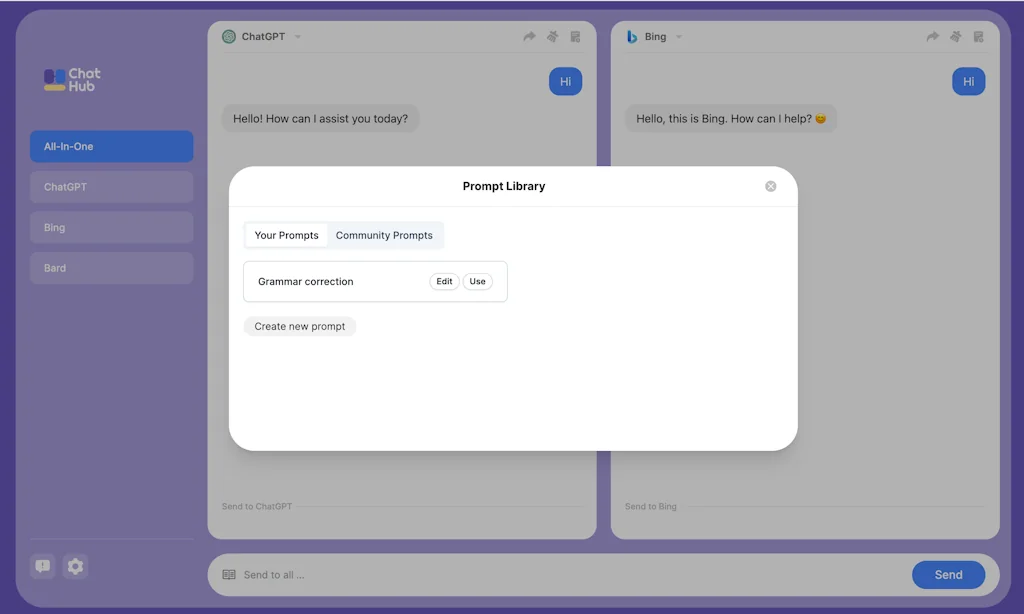
Task: Click the share icon in Bing panel
Action: coord(932,37)
